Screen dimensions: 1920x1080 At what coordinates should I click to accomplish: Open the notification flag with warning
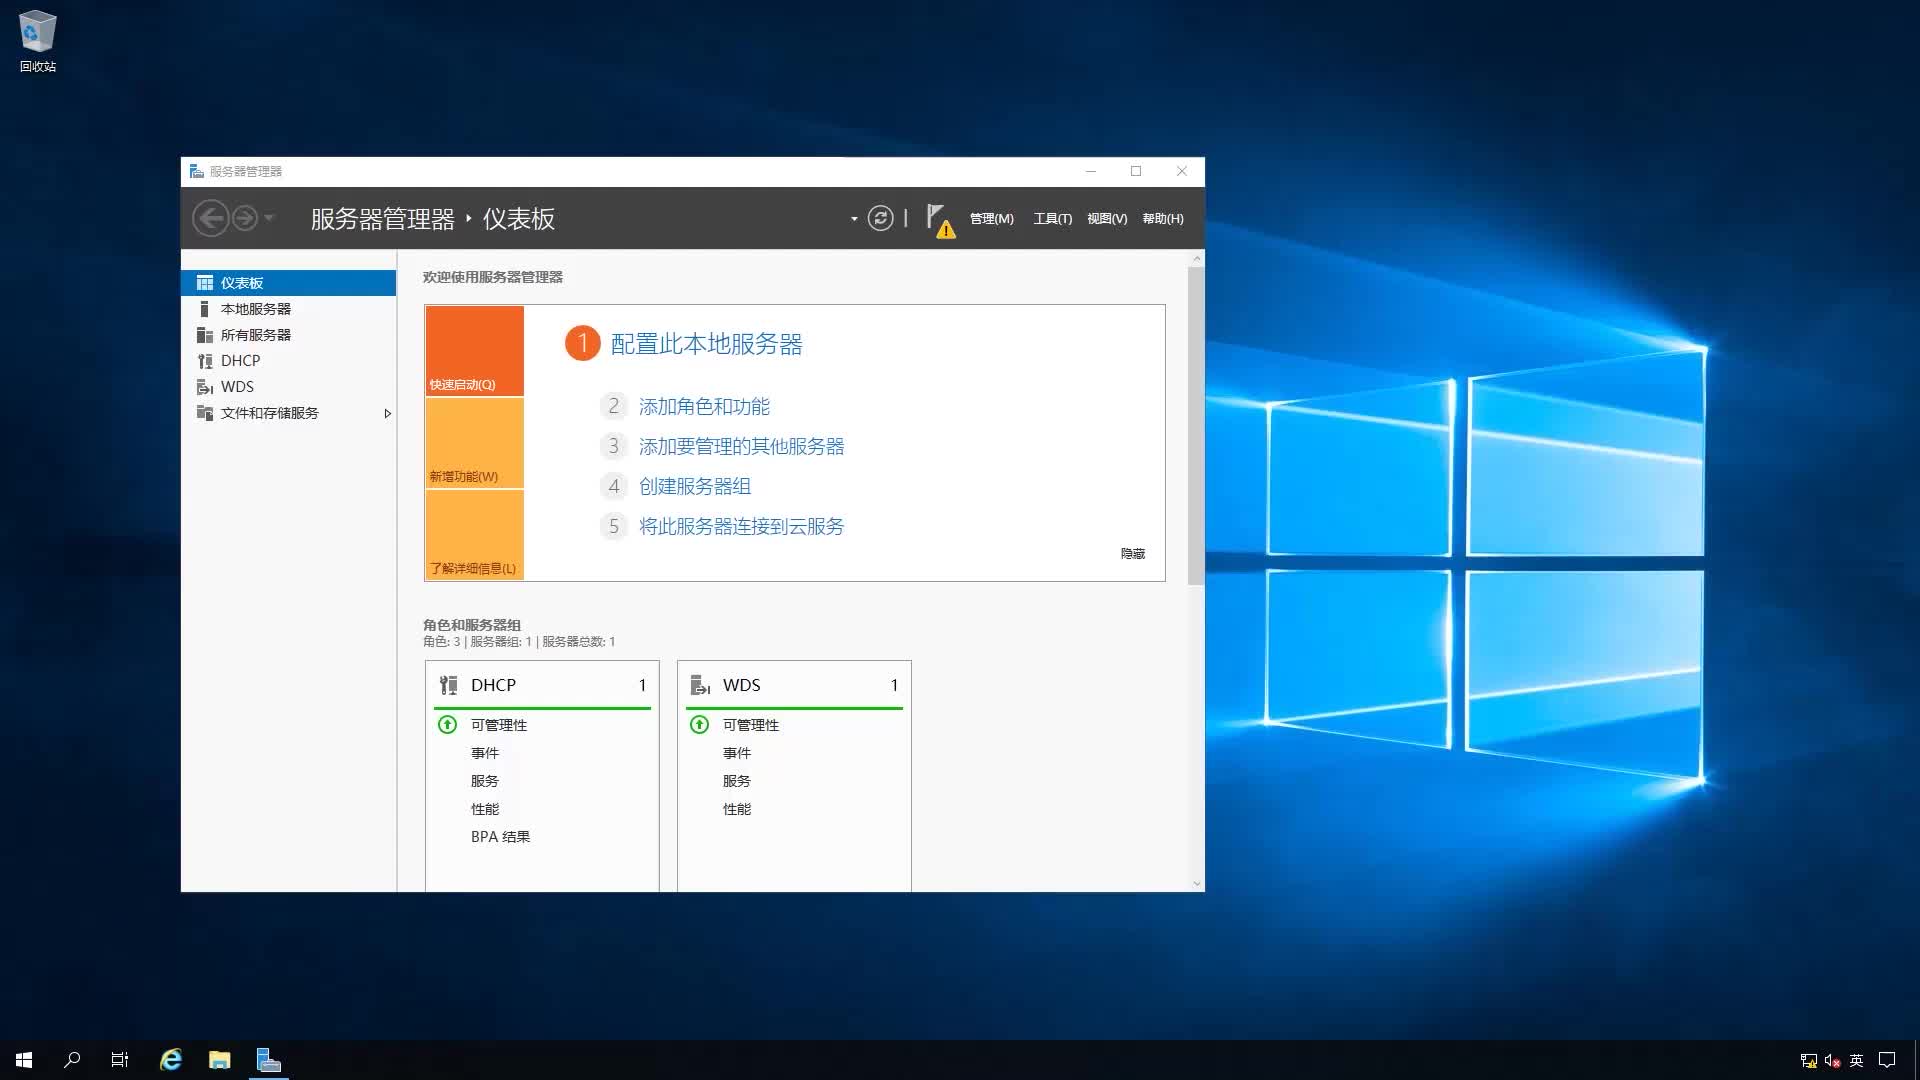point(938,220)
